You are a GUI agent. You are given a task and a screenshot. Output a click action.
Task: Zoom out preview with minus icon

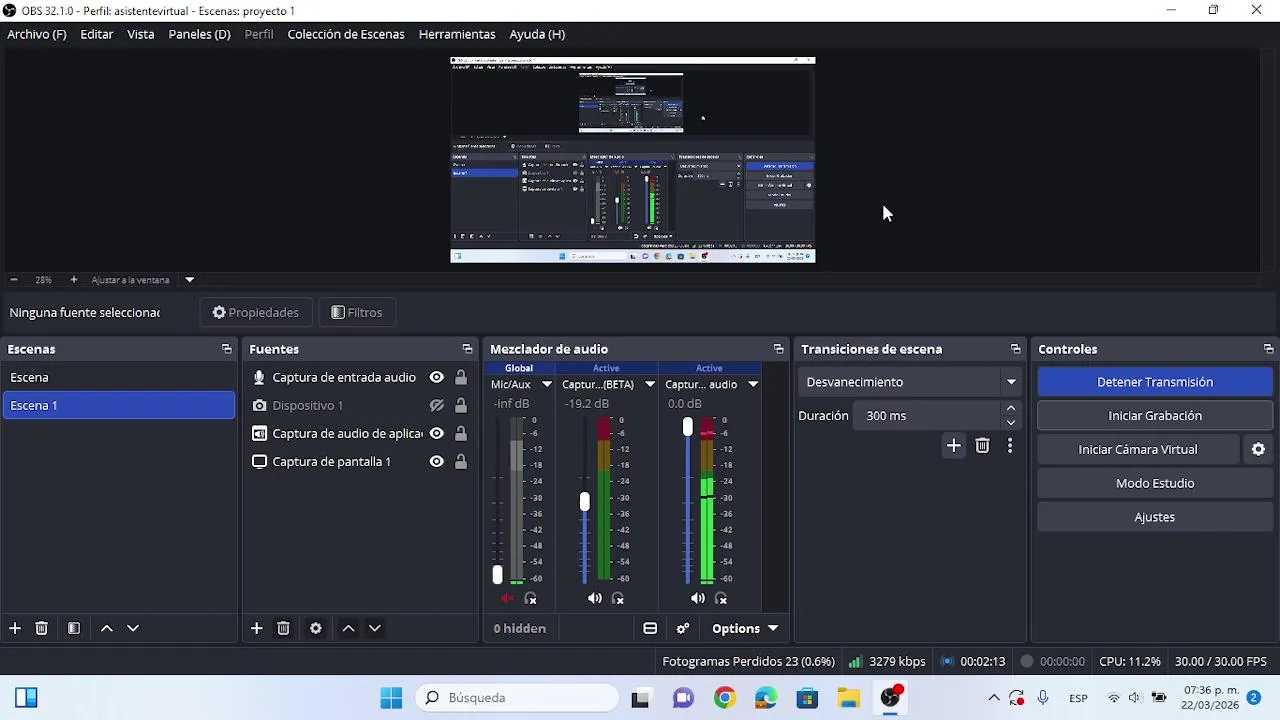tap(14, 280)
